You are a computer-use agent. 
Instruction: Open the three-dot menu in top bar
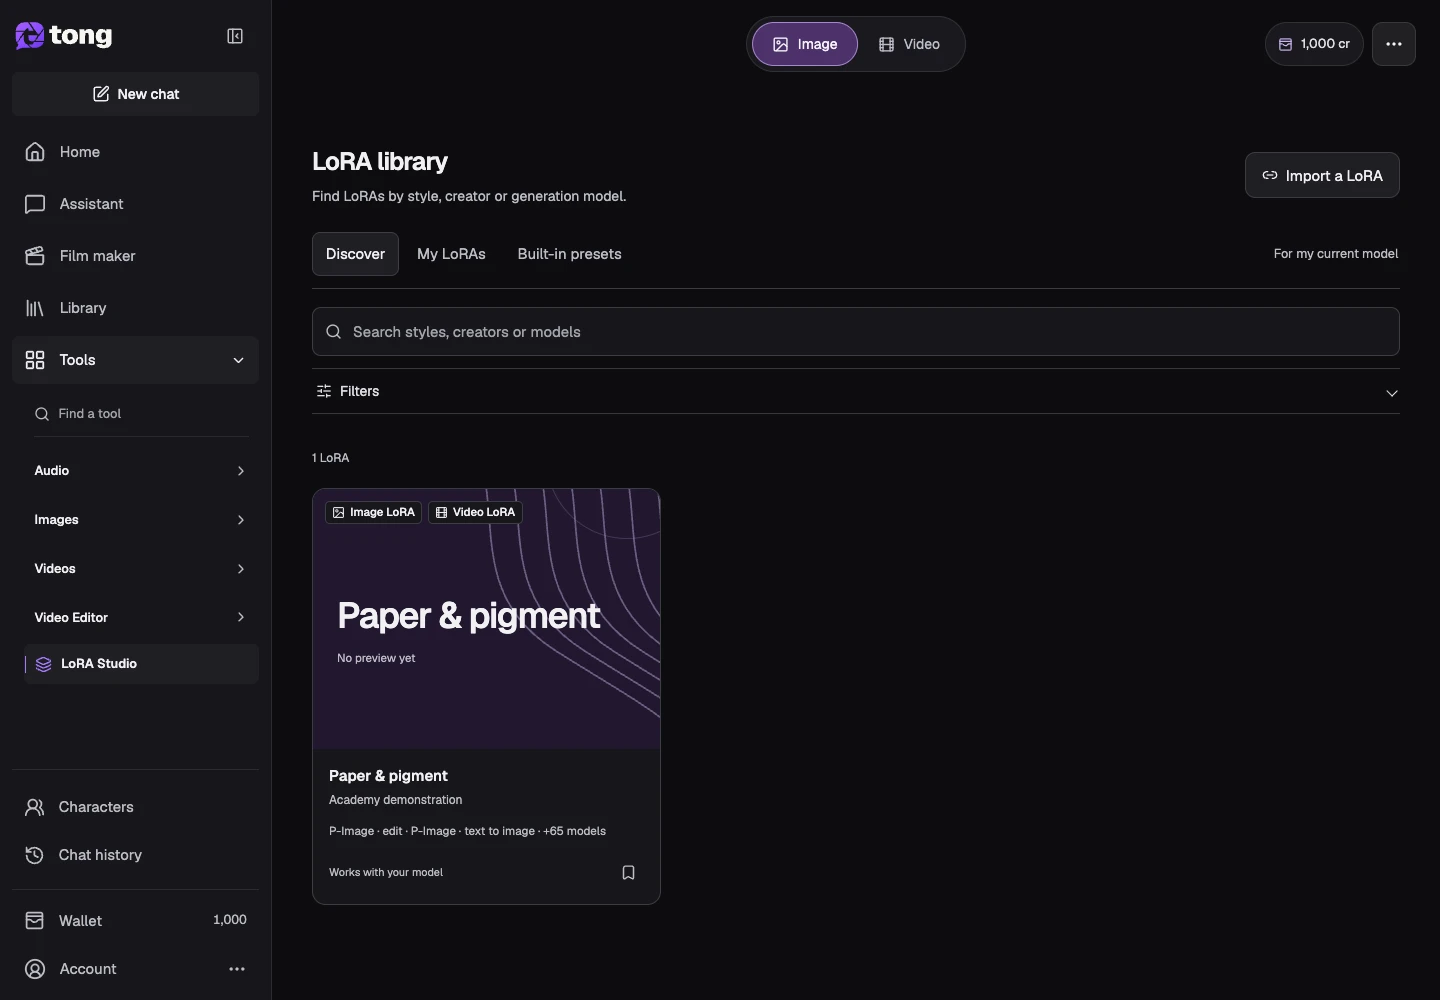[1393, 44]
